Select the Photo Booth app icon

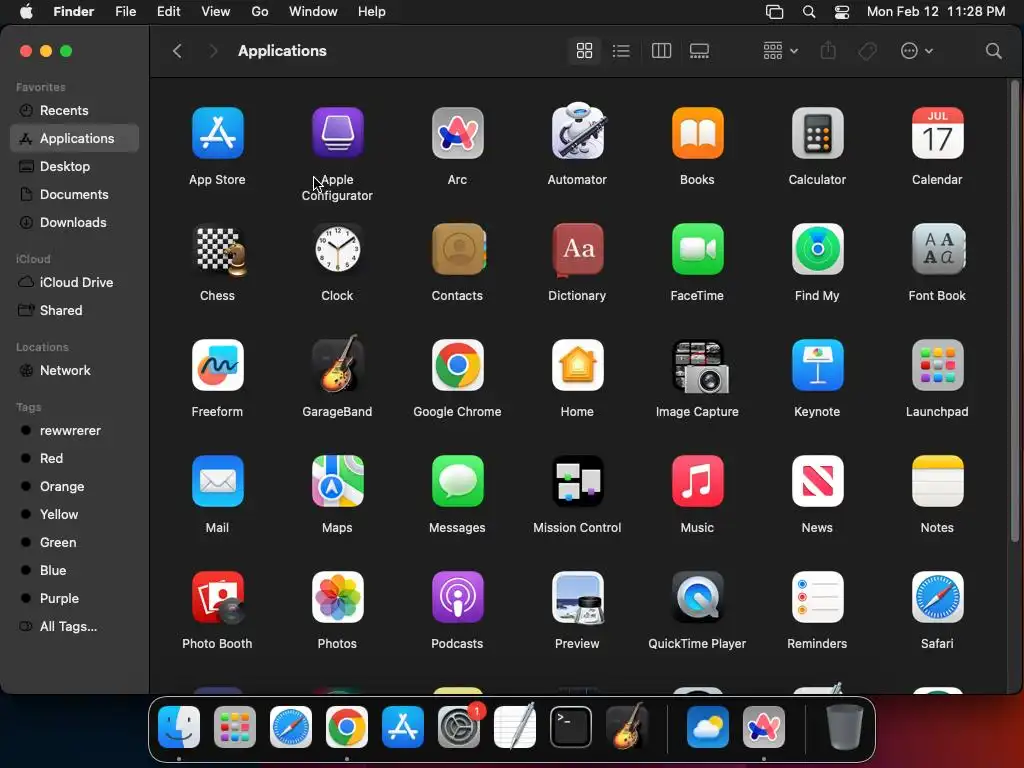[x=219, y=598]
